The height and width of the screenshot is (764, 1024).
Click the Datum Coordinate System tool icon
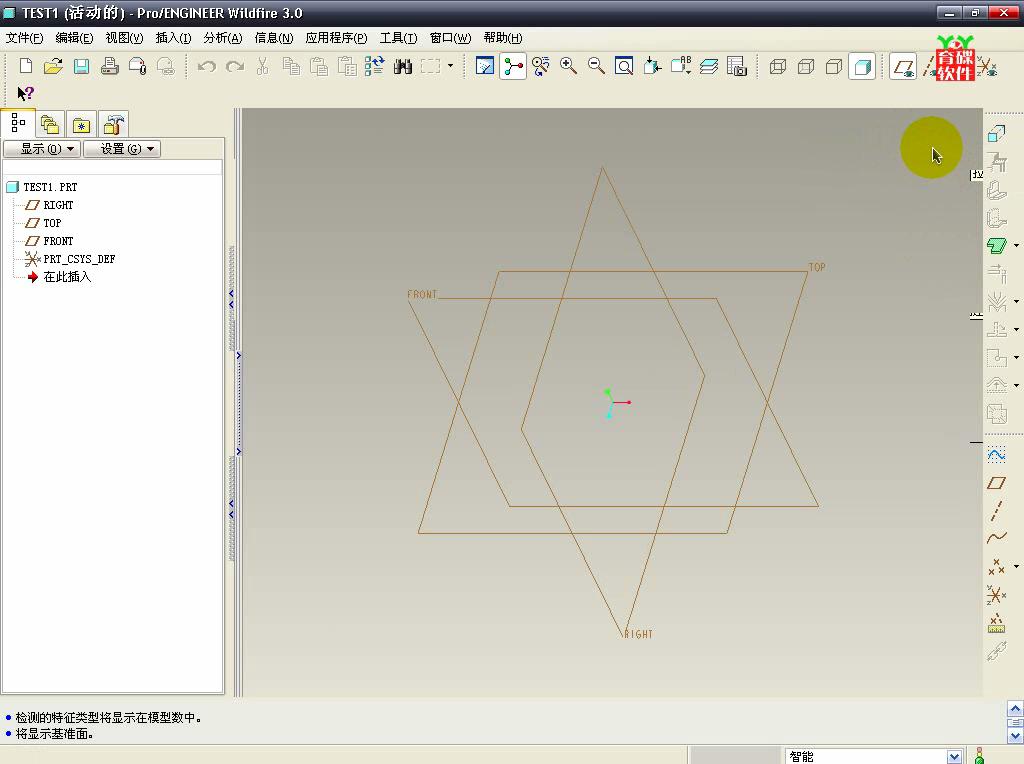(996, 594)
